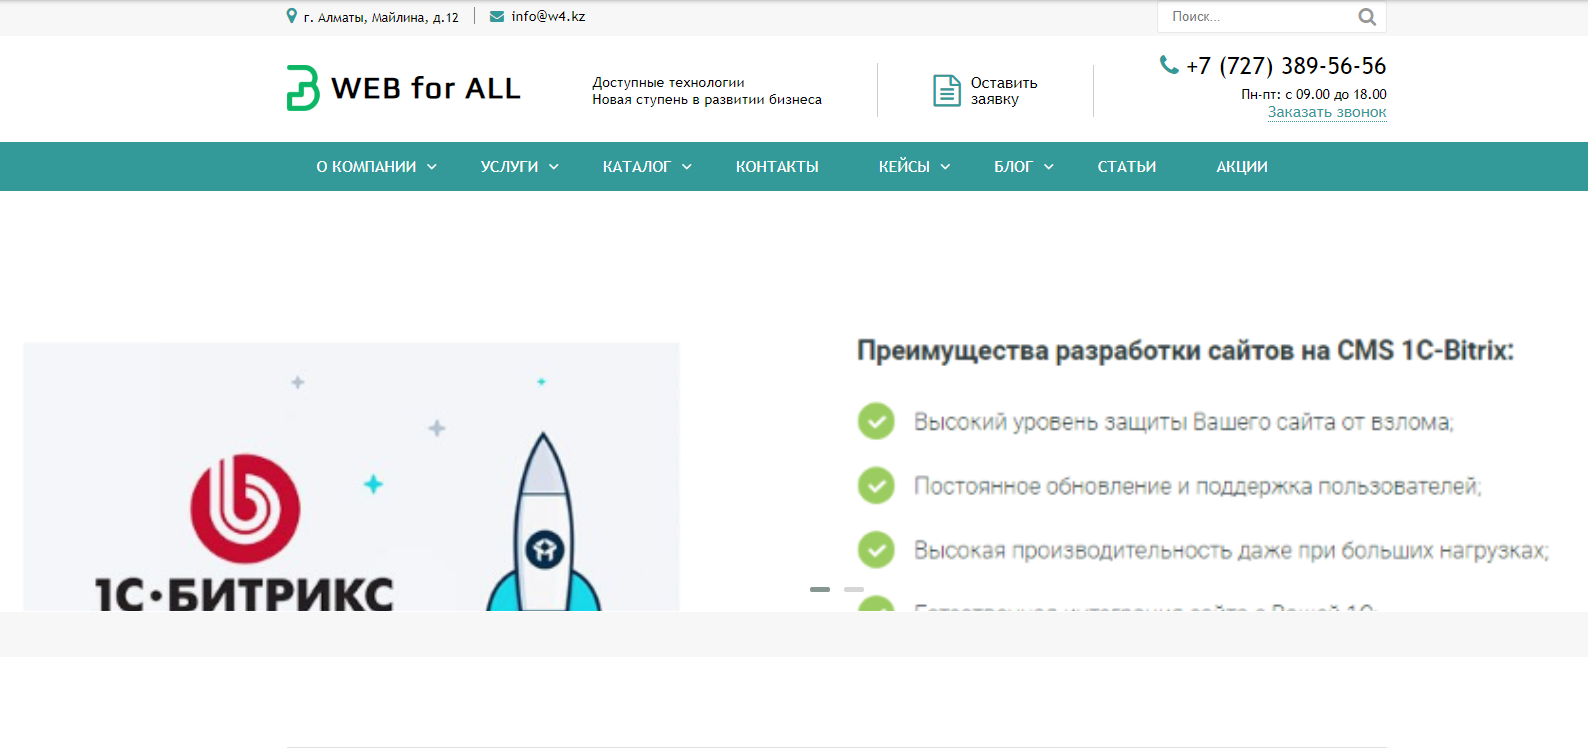This screenshot has height=752, width=1588.
Task: Go to the КОНТАКТЫ page
Action: [x=777, y=167]
